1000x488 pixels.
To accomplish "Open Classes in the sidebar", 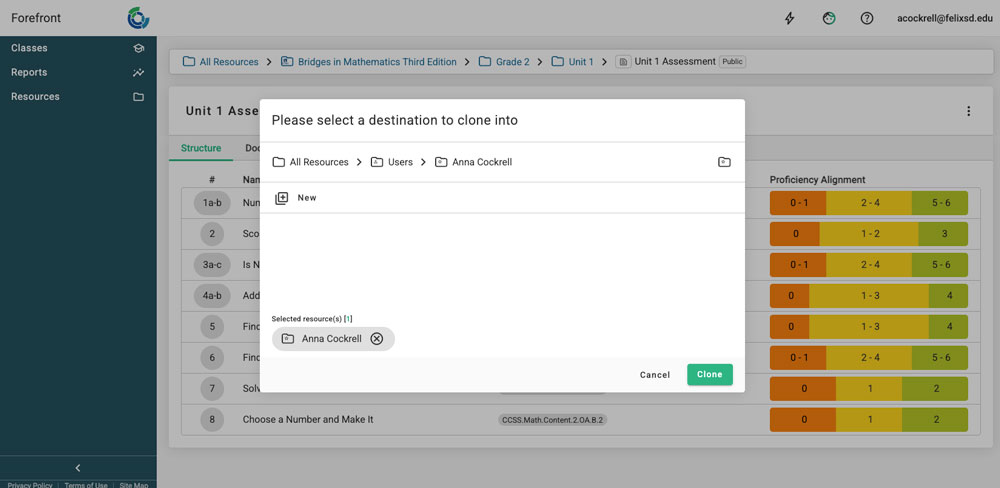I will 30,48.
